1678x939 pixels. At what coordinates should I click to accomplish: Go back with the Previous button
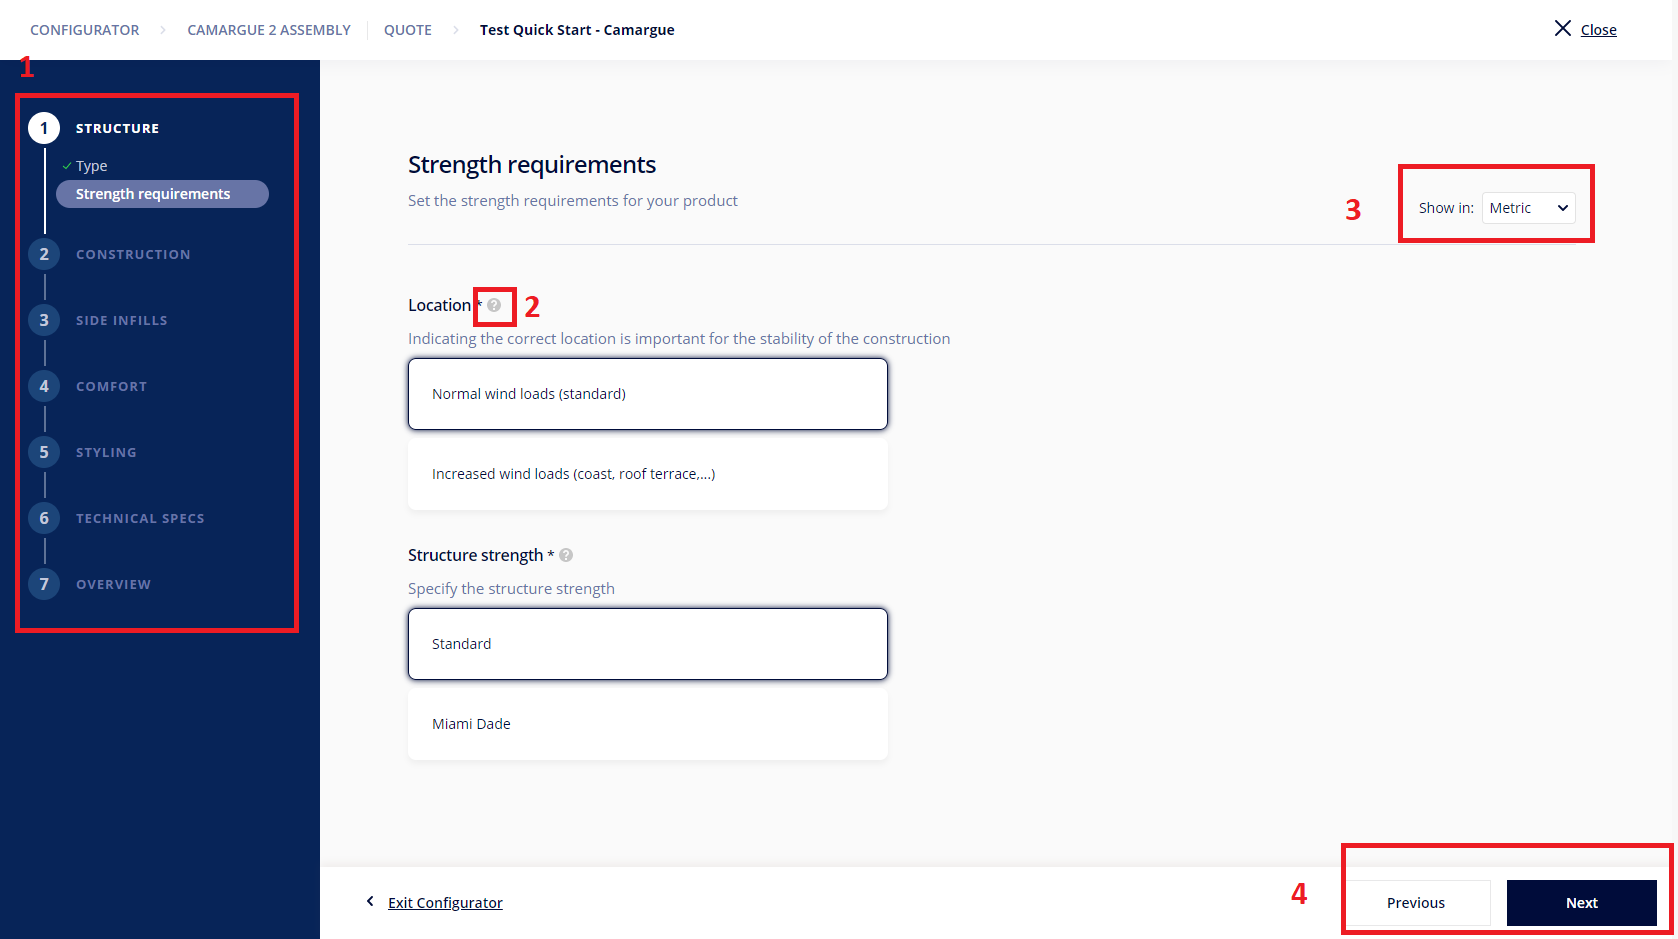tap(1415, 903)
